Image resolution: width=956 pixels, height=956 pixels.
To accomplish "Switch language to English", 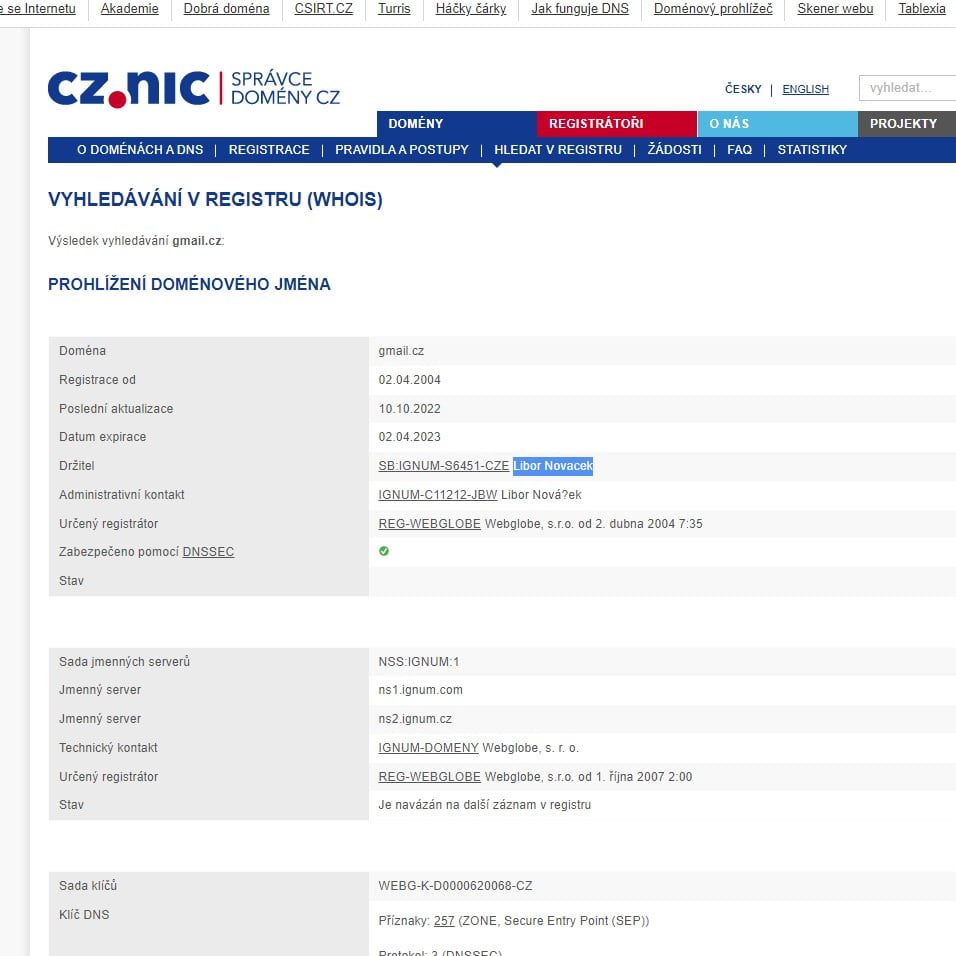I will (805, 89).
